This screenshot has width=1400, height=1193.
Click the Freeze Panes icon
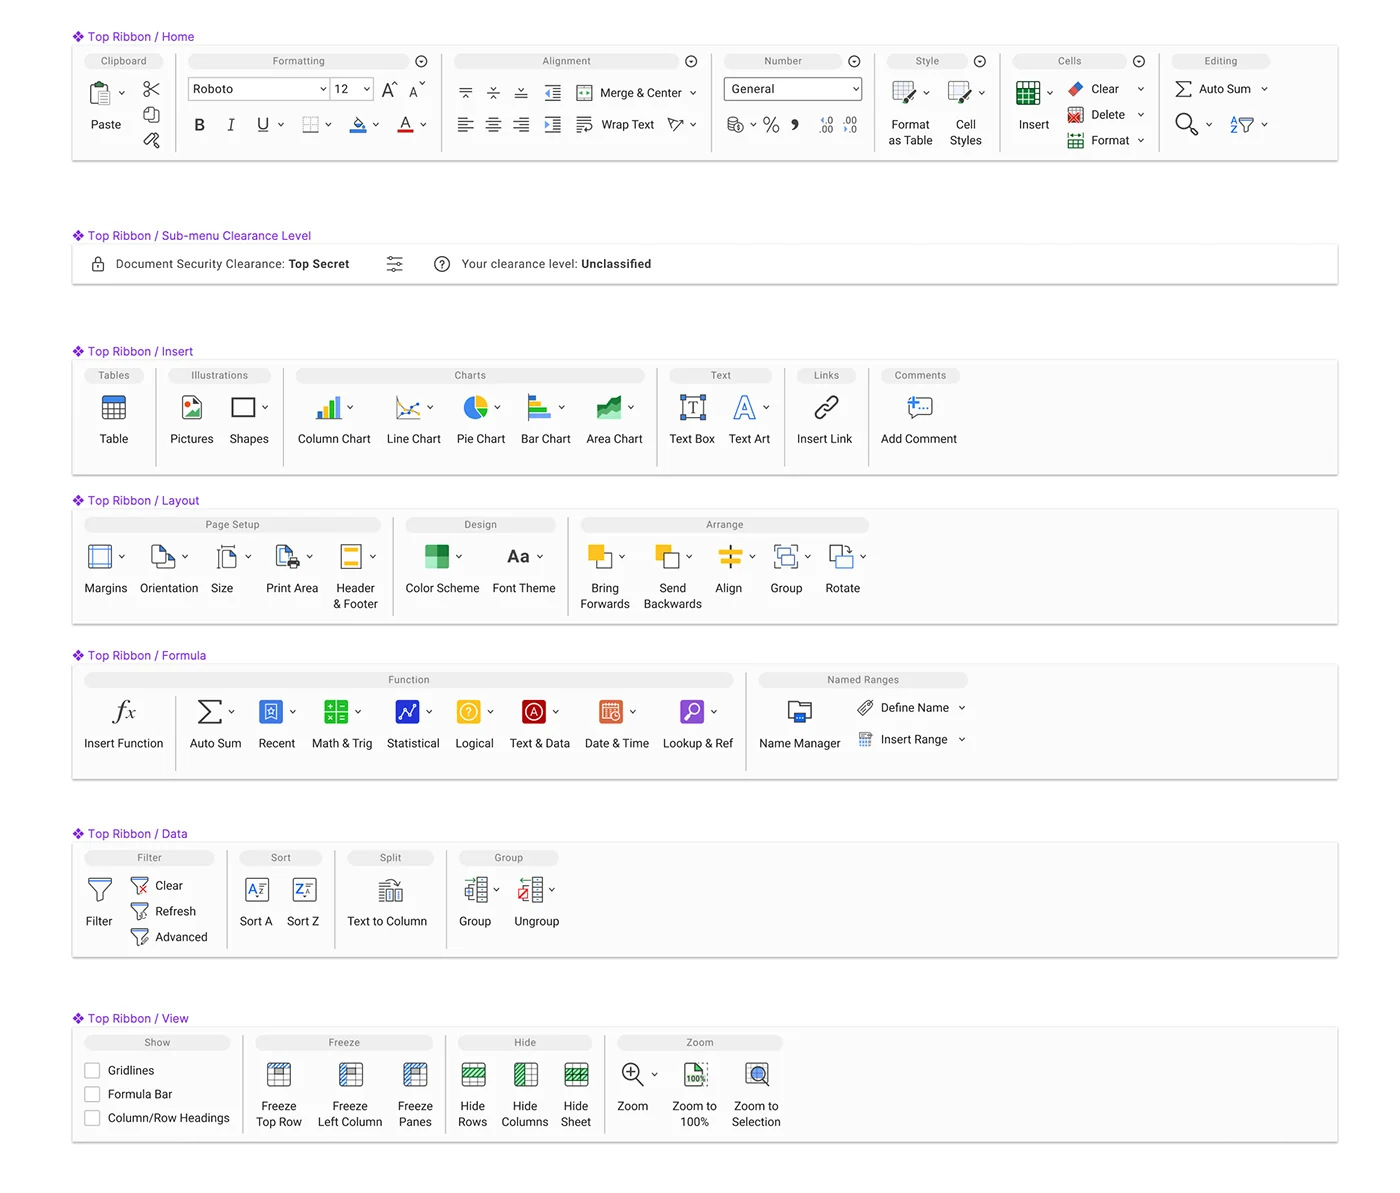tap(415, 1074)
